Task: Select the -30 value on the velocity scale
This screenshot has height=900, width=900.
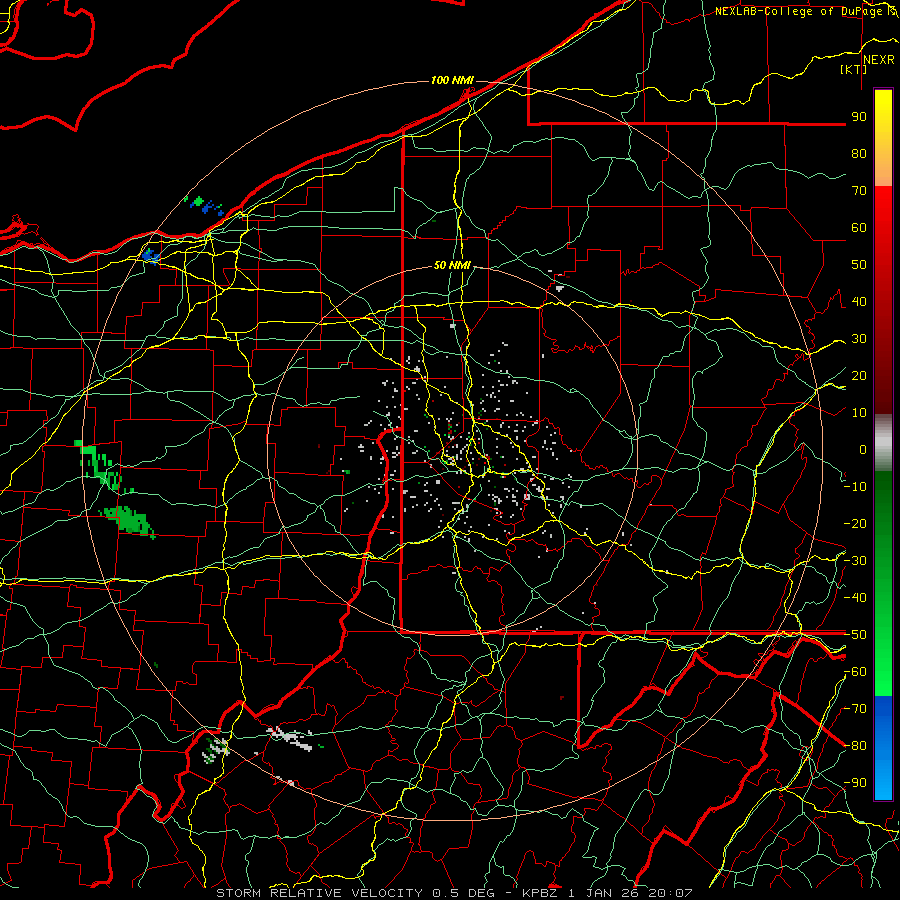Action: click(855, 561)
